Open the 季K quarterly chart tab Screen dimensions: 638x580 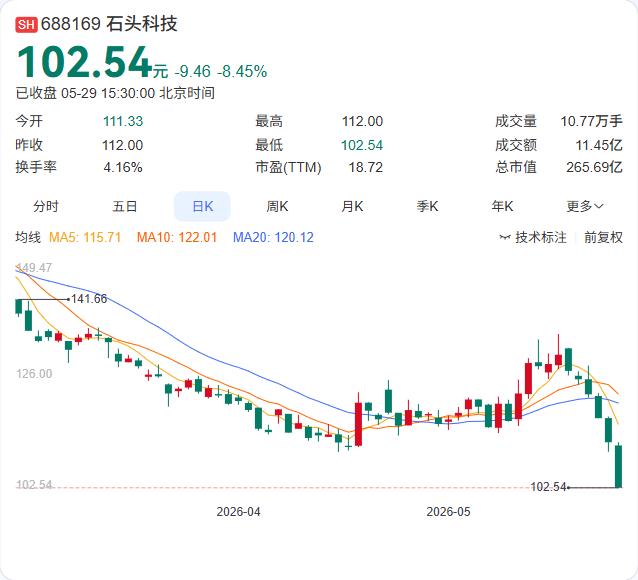(427, 206)
